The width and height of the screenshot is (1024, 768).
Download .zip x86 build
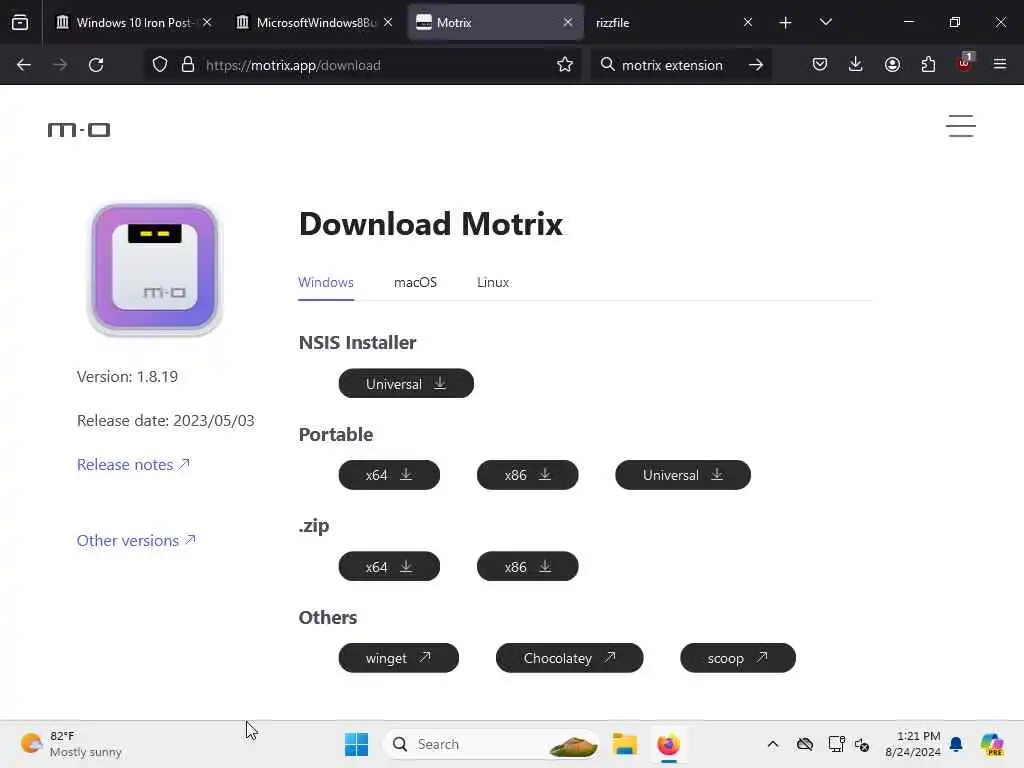(528, 567)
